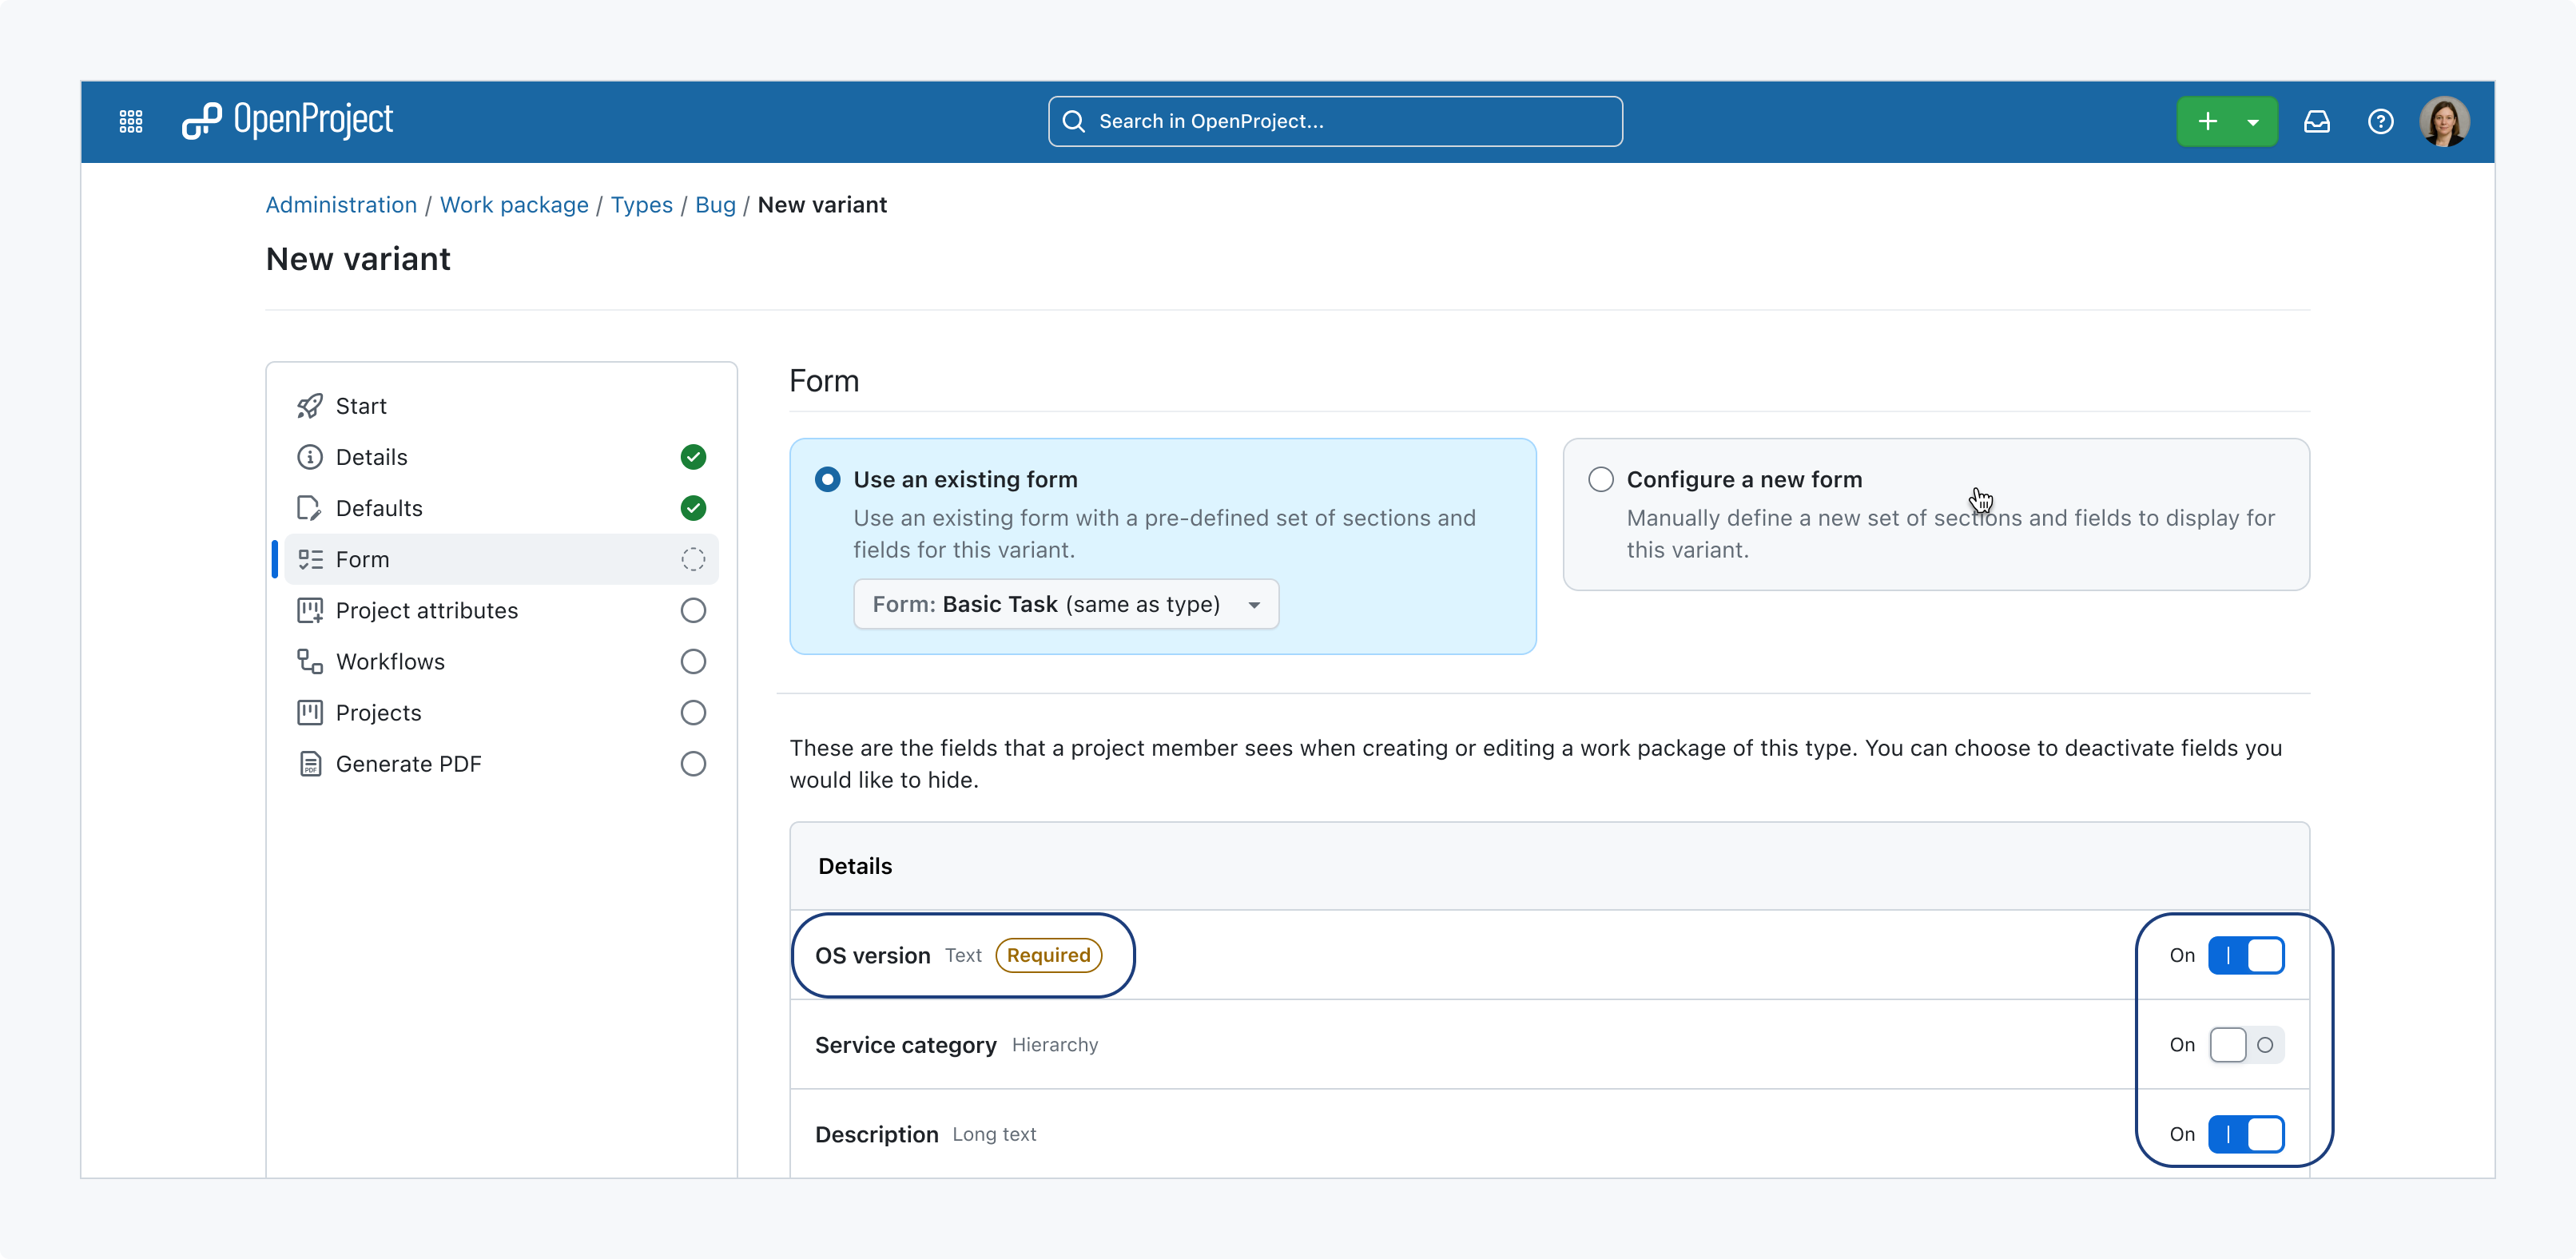Click the Service category field name

tap(905, 1044)
